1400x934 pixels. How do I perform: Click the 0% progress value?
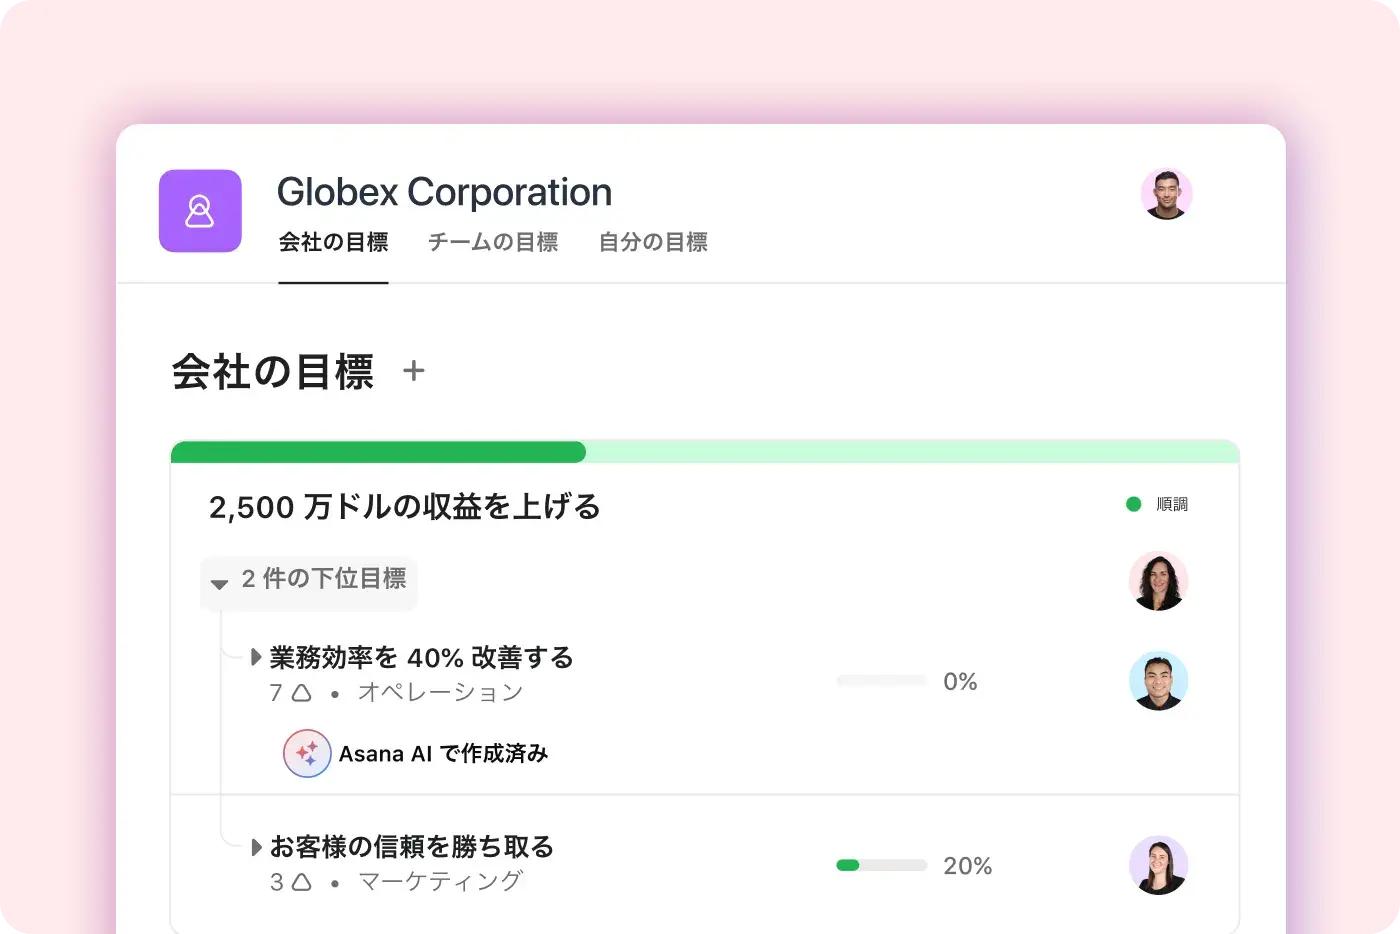click(x=960, y=682)
